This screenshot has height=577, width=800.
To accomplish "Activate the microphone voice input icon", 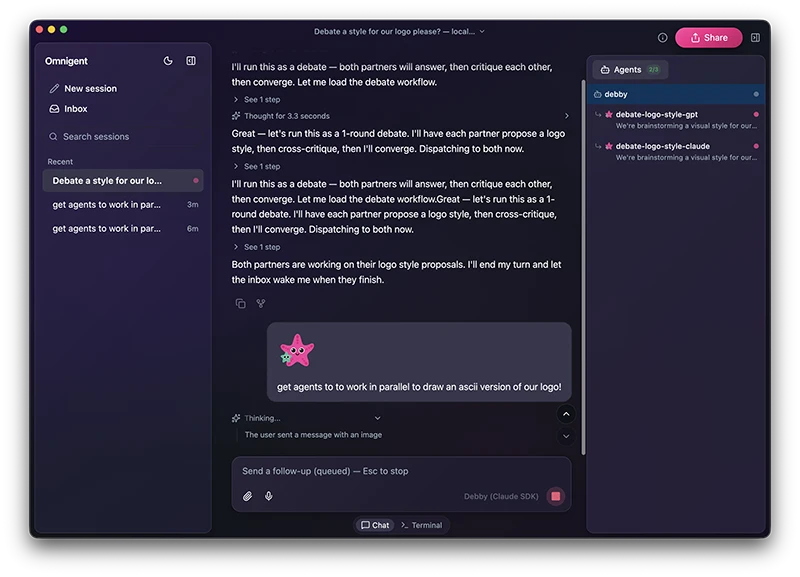I will [x=269, y=496].
